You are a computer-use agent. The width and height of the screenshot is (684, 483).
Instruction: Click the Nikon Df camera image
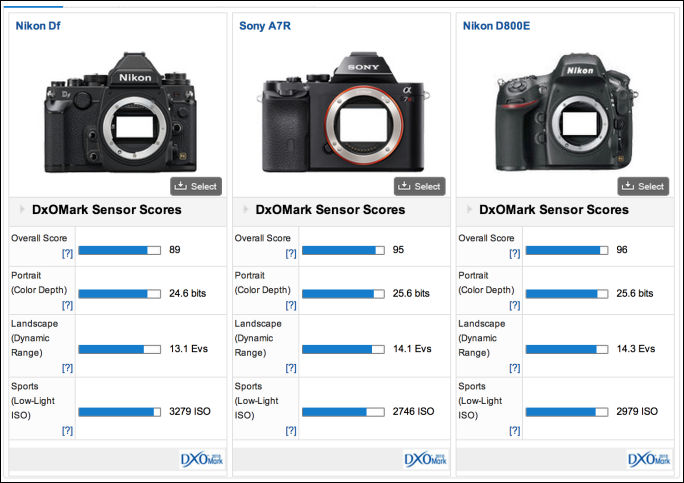[x=120, y=113]
